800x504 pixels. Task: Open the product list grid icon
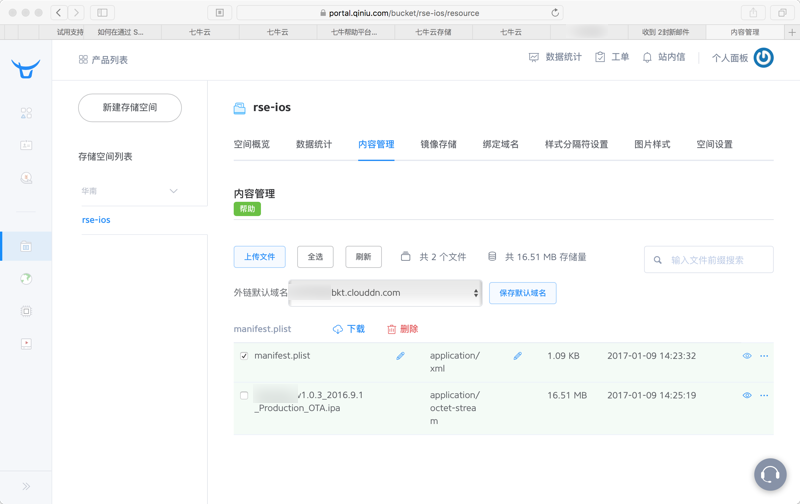pyautogui.click(x=83, y=60)
